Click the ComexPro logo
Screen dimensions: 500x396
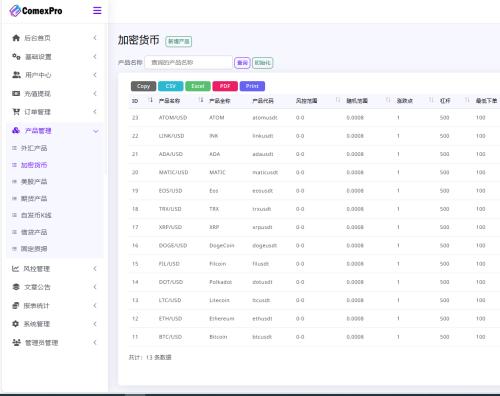(x=36, y=11)
